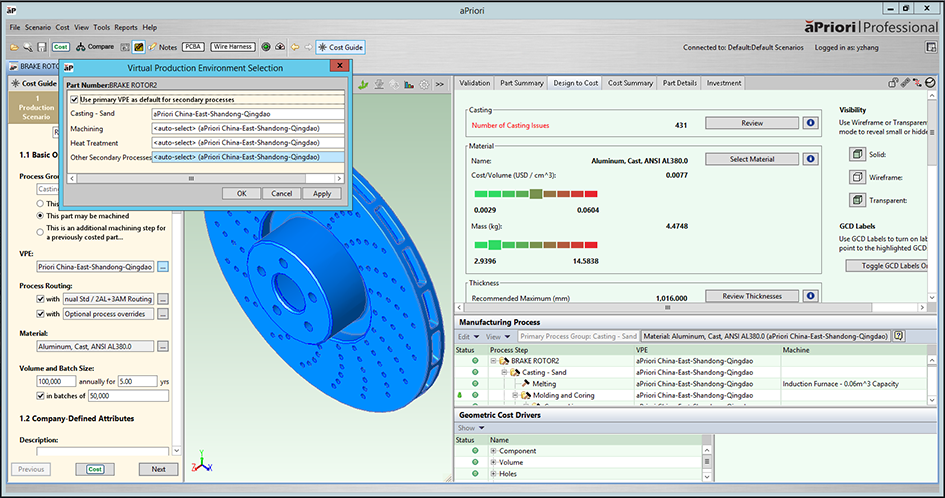The height and width of the screenshot is (498, 945).
Task: Go back with the yellow left arrow
Action: (295, 47)
